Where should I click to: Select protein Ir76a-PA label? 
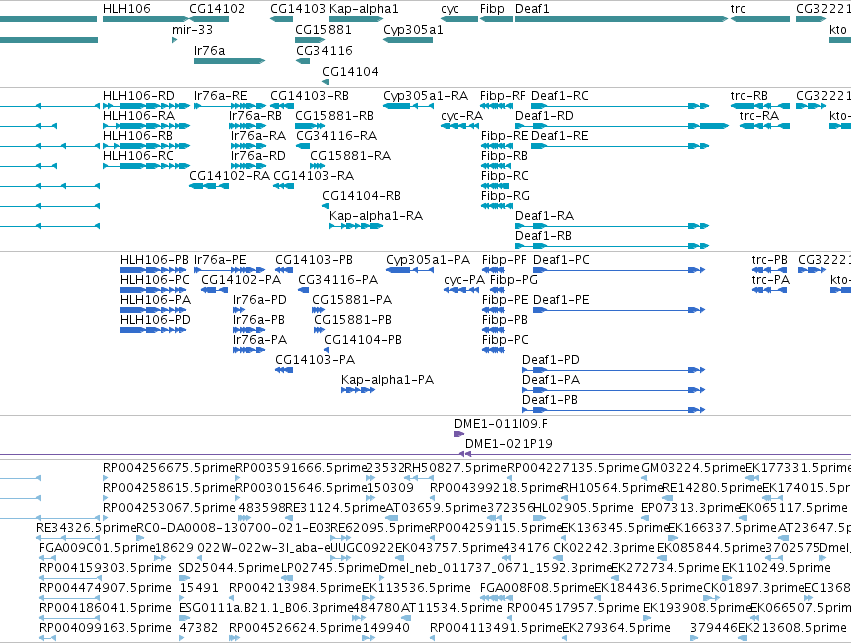pos(260,340)
